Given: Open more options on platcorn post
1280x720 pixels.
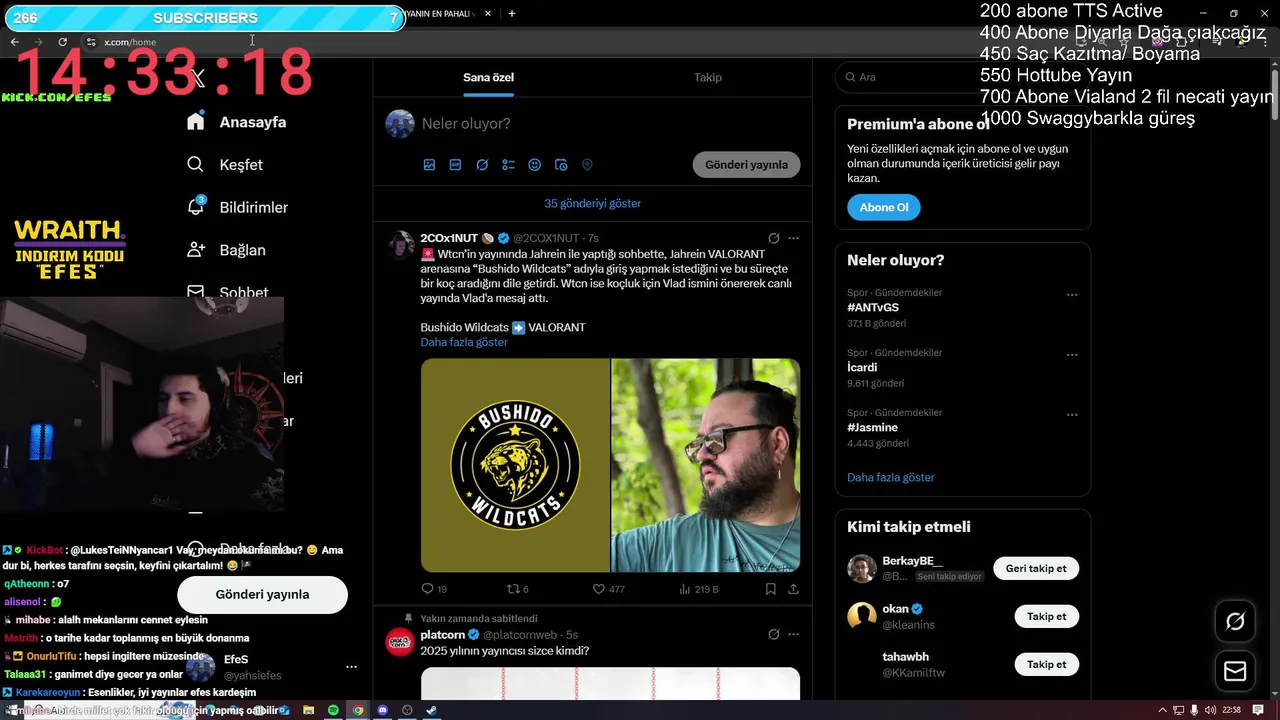Looking at the screenshot, I should coord(794,634).
